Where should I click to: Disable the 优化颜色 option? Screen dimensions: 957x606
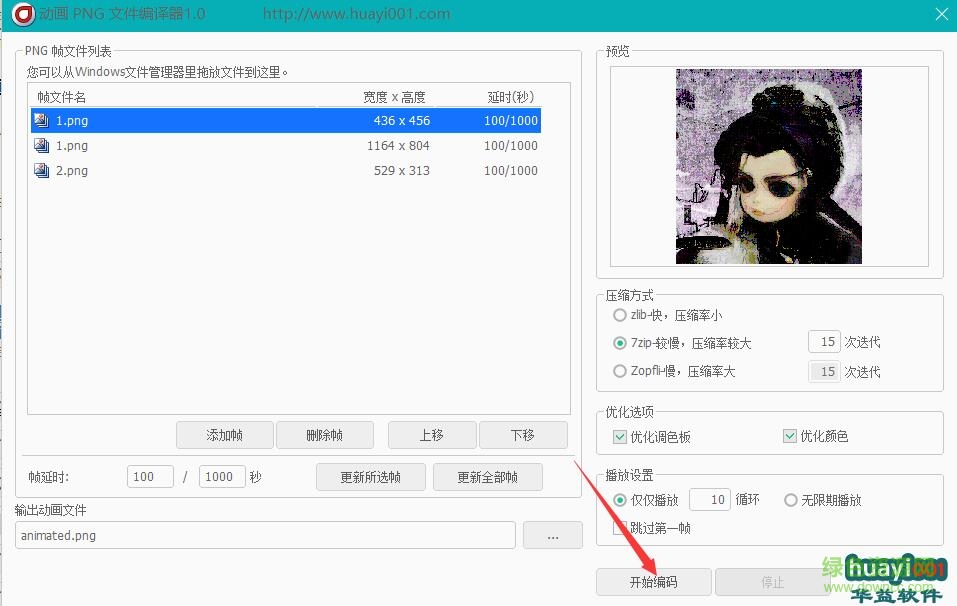[x=789, y=436]
